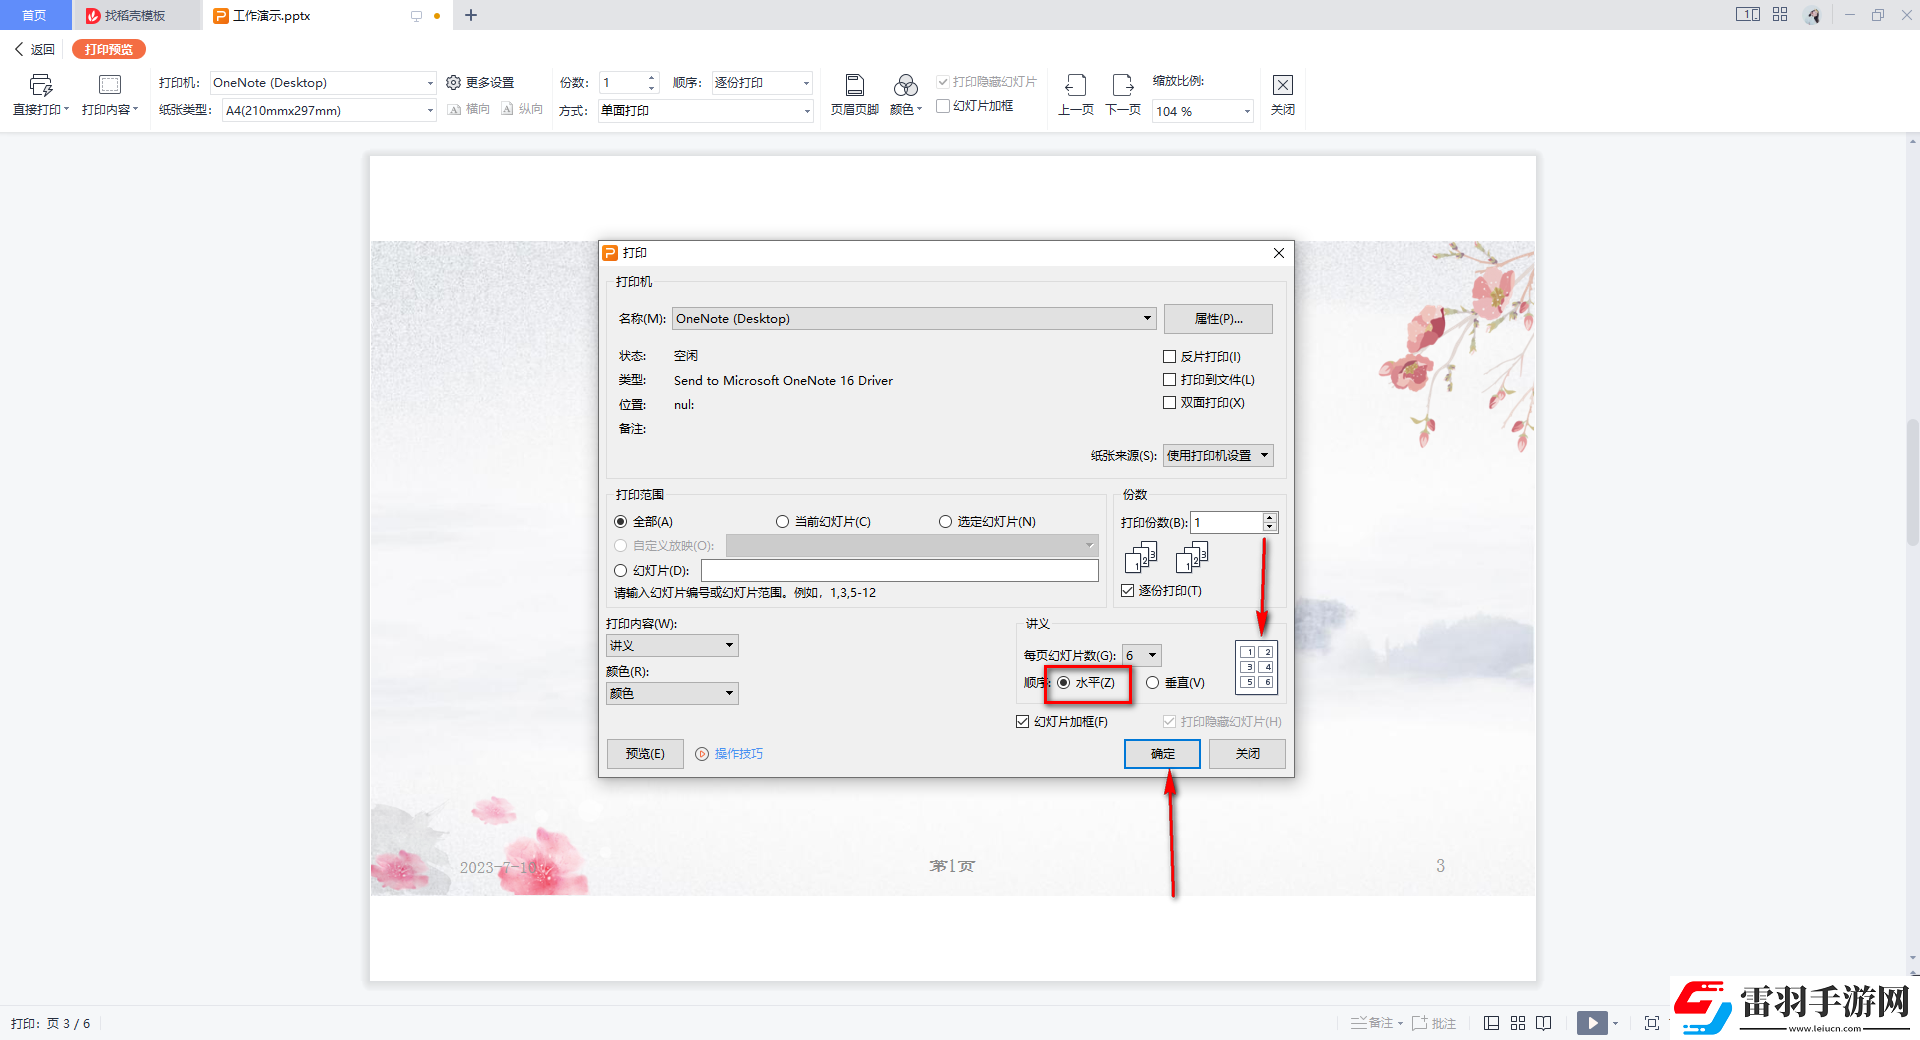Open the header and footer settings icon
This screenshot has height=1040, width=1920.
coord(854,85)
